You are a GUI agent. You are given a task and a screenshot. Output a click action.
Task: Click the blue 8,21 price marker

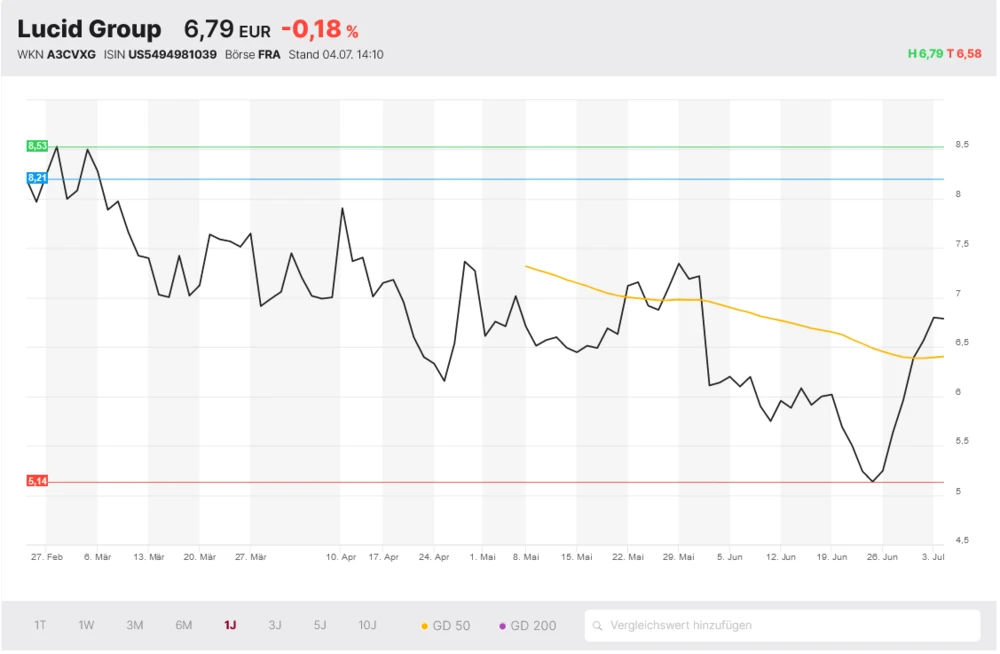[x=37, y=178]
